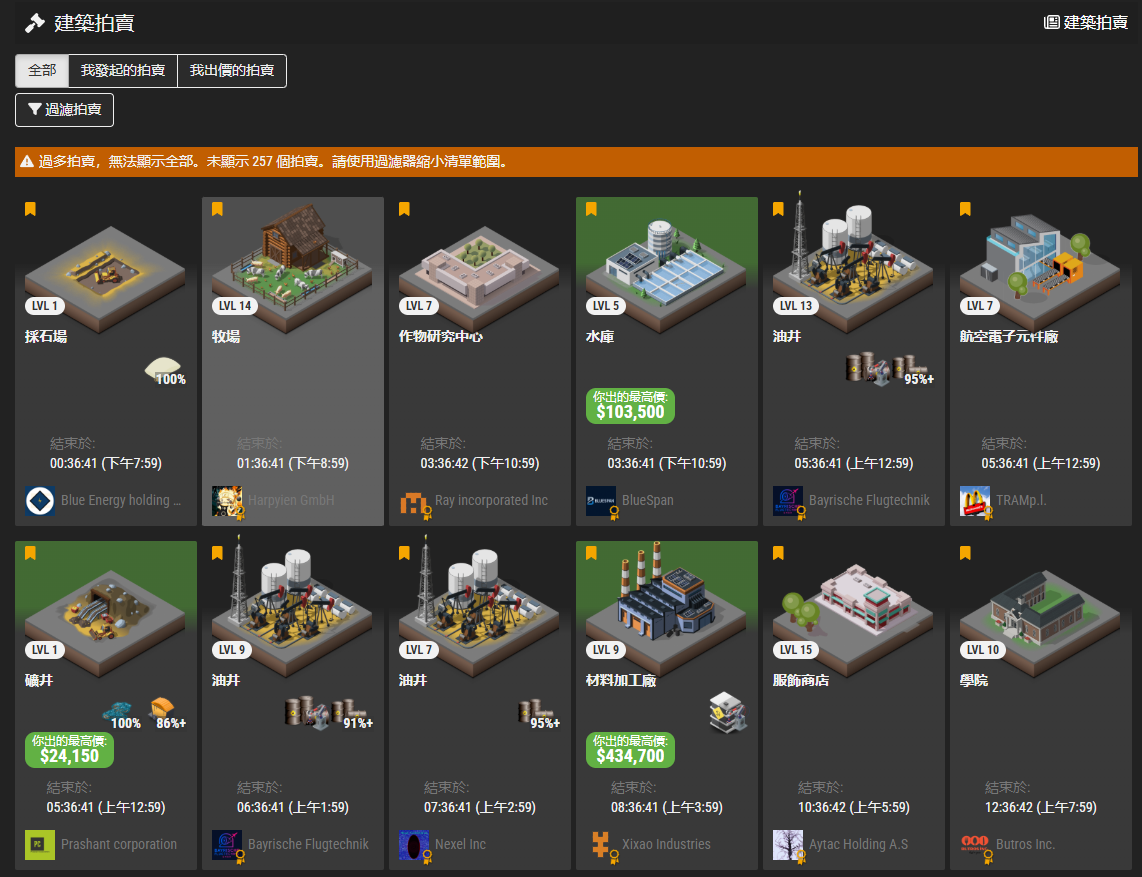1142x877 pixels.
Task: Toggle bookmark on the 水庫 auction card
Action: (591, 209)
